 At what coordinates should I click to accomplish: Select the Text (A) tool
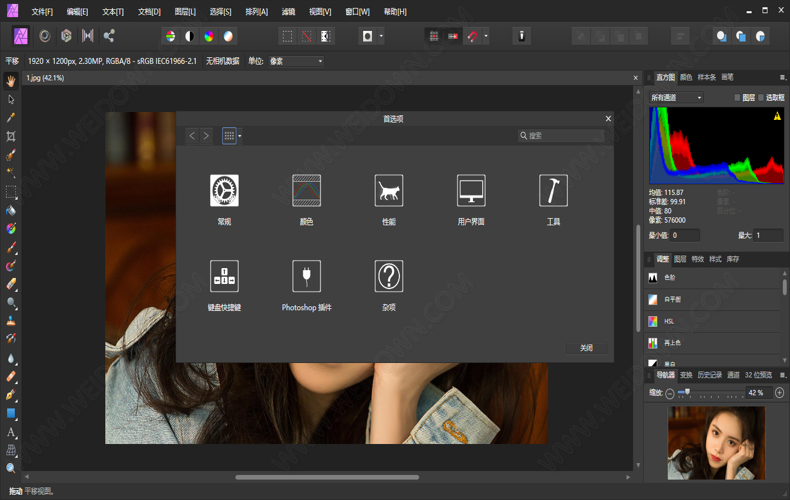point(11,432)
